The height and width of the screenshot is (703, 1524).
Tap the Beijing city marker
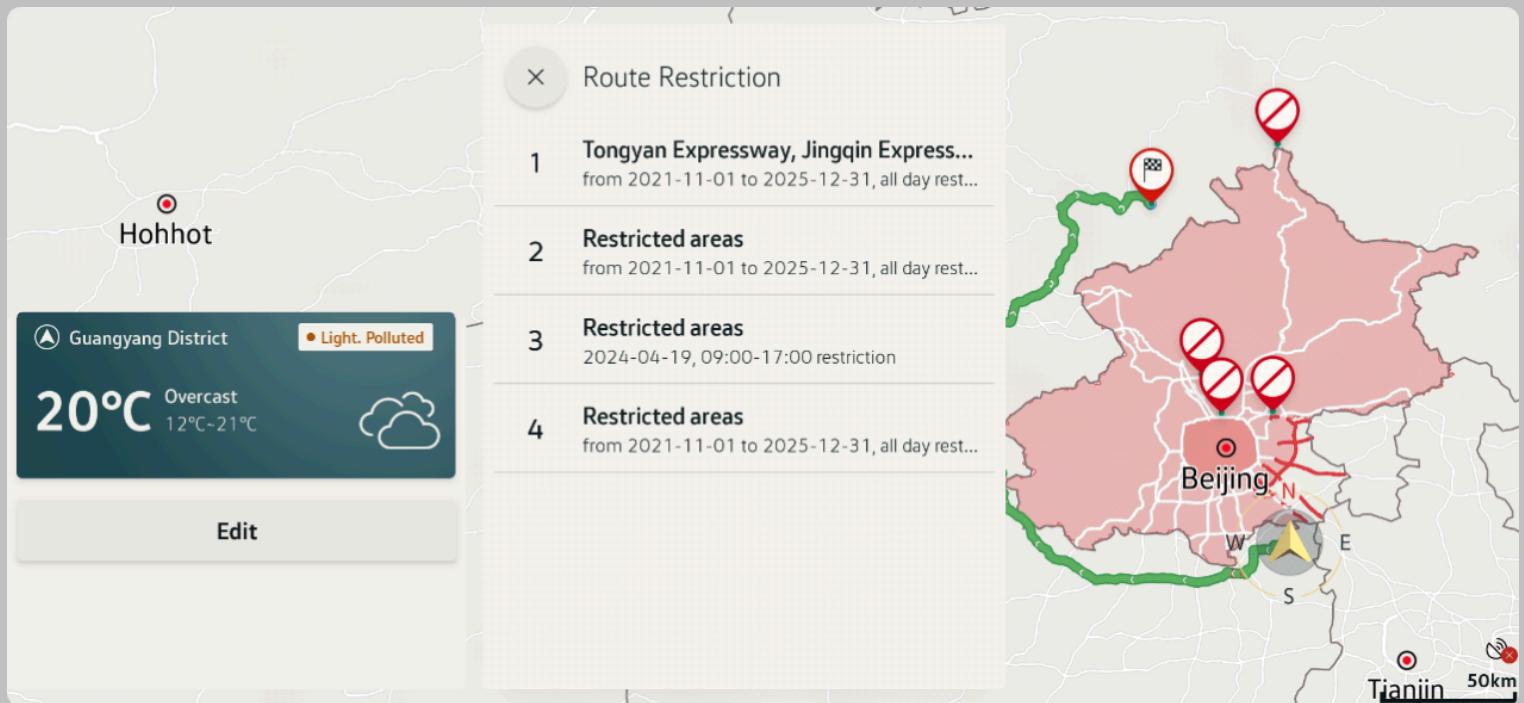click(1225, 448)
